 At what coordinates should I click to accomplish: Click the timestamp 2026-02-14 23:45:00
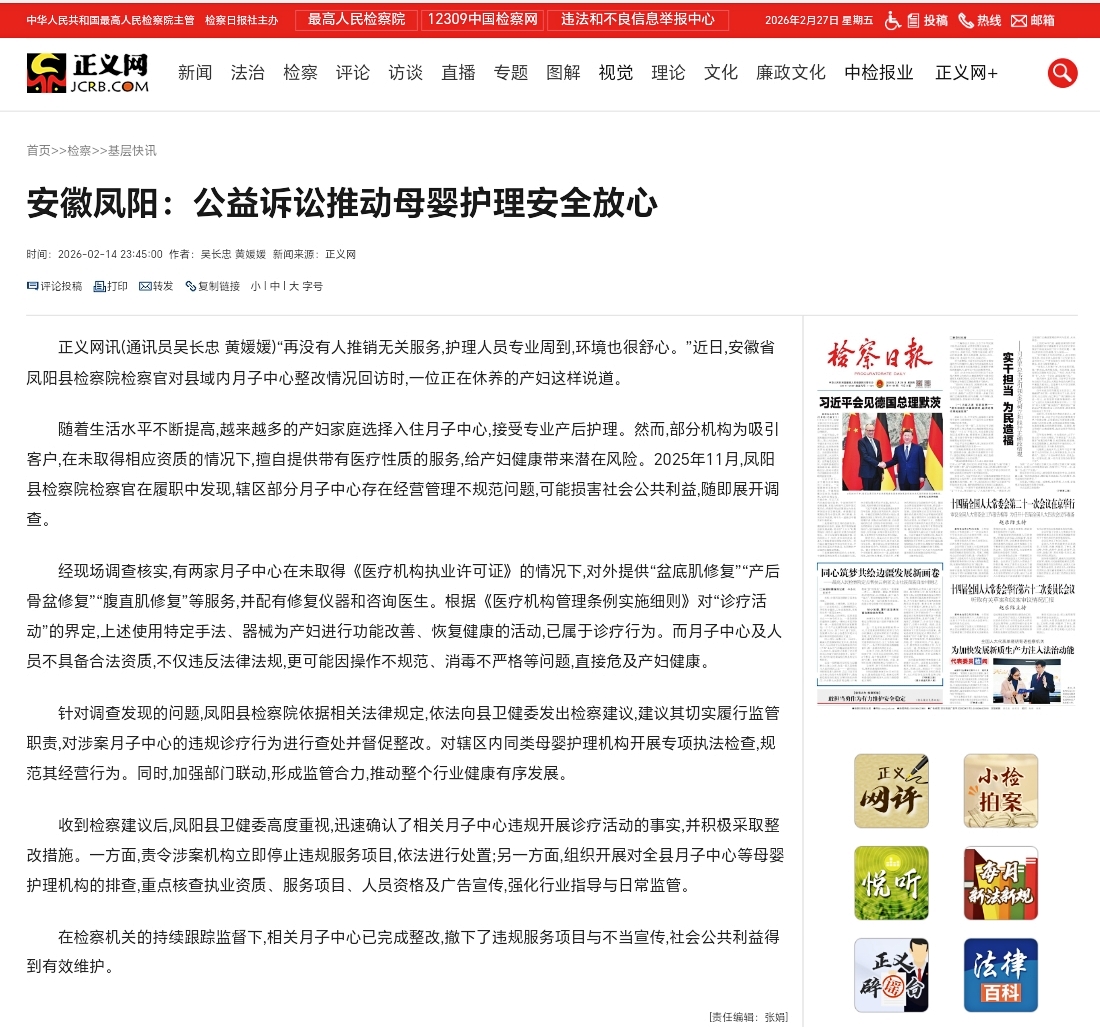pyautogui.click(x=110, y=255)
